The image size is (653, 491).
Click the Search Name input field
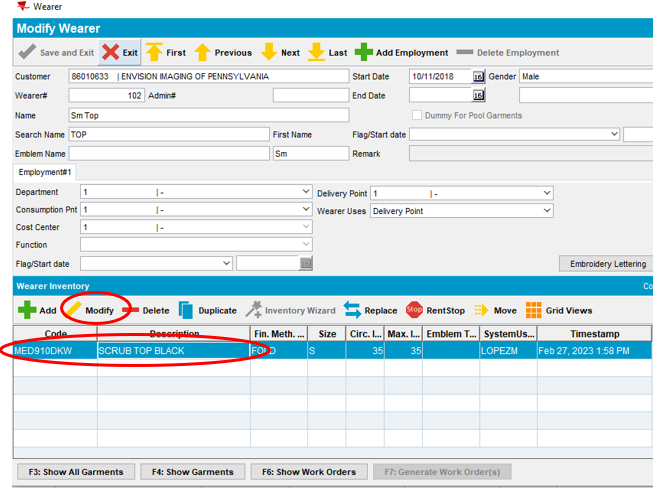(x=168, y=134)
